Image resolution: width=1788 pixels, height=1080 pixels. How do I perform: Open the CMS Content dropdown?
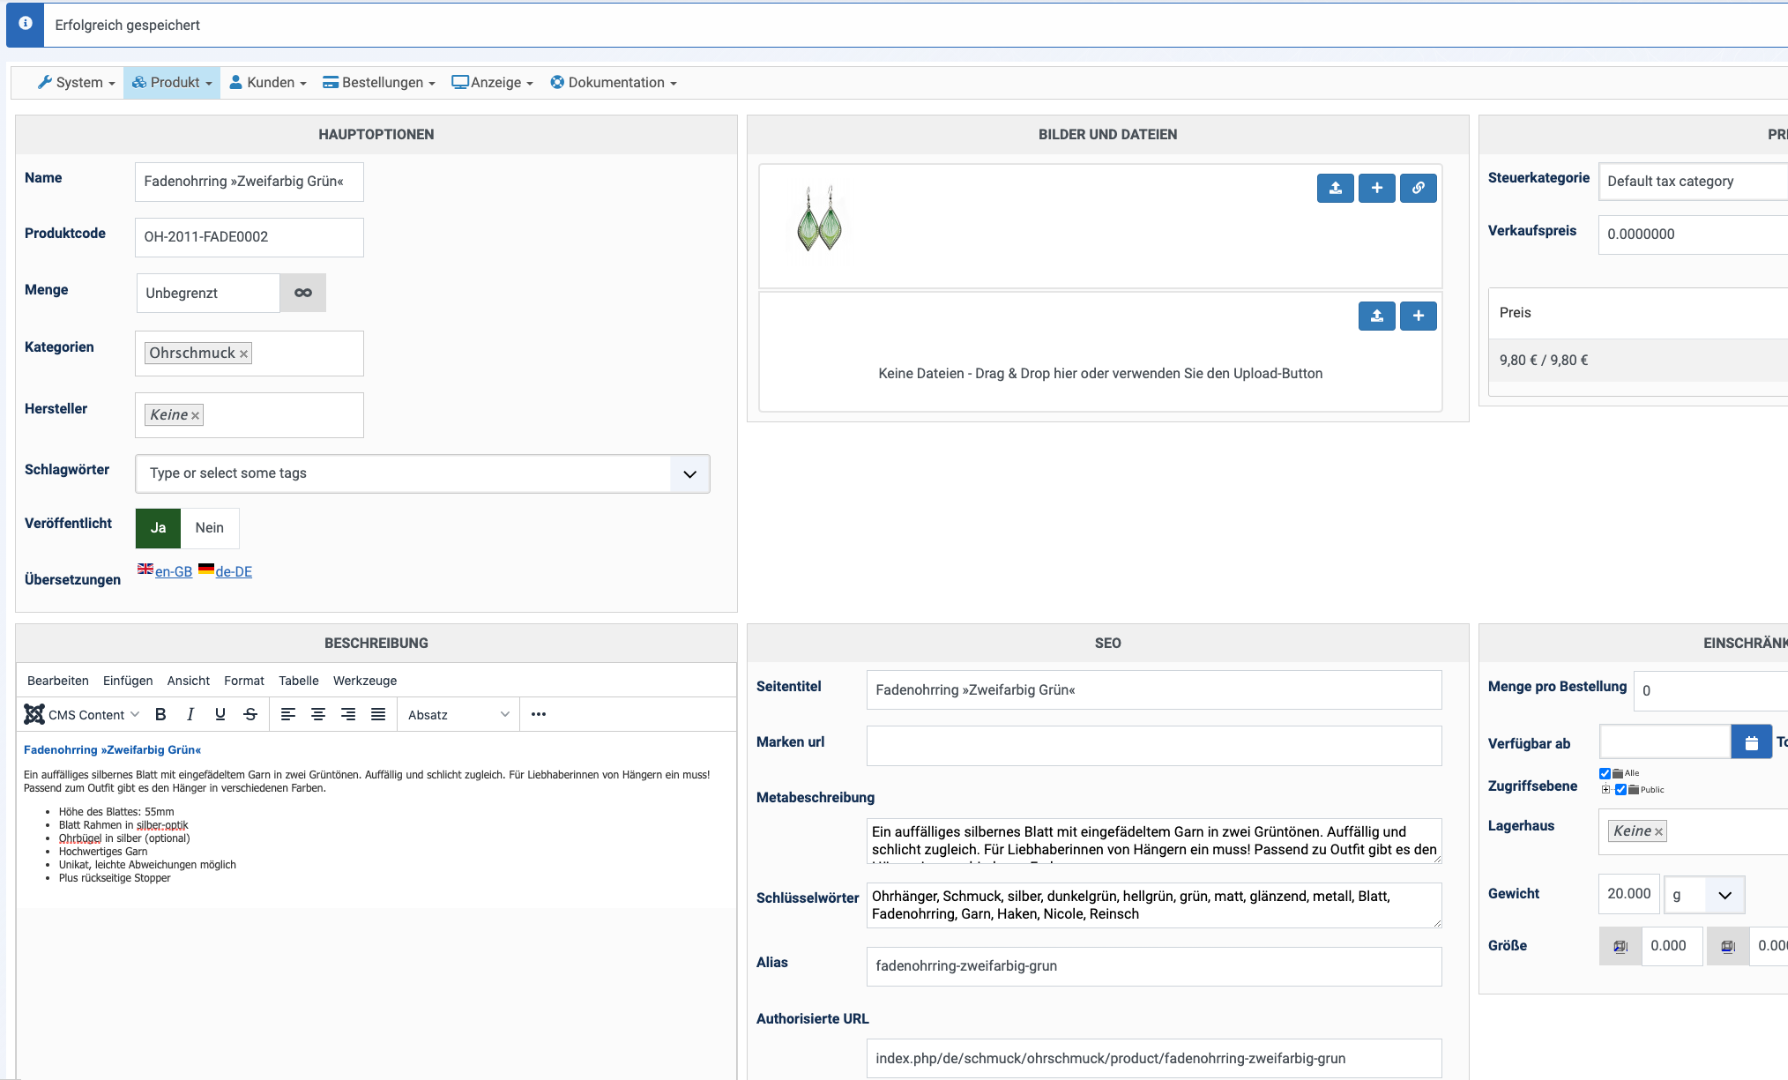pyautogui.click(x=82, y=715)
